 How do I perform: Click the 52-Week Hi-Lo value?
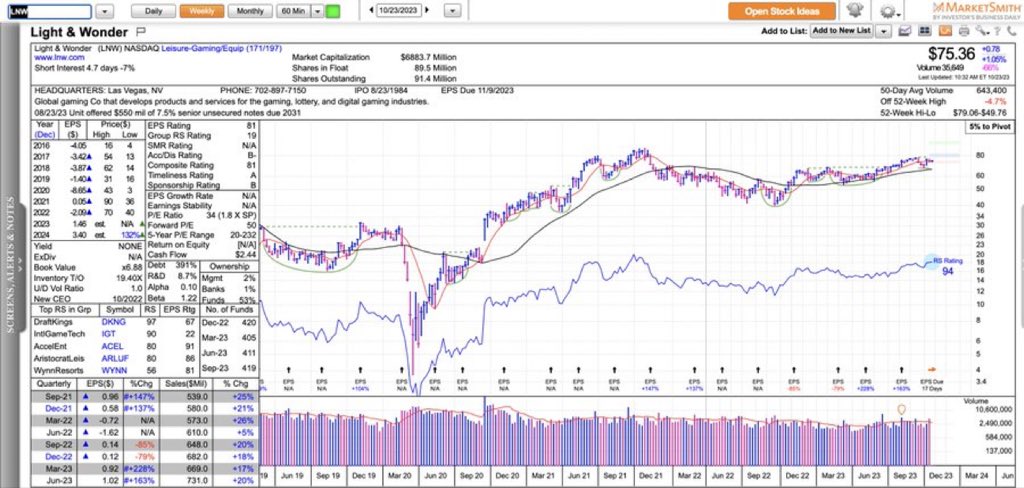979,115
